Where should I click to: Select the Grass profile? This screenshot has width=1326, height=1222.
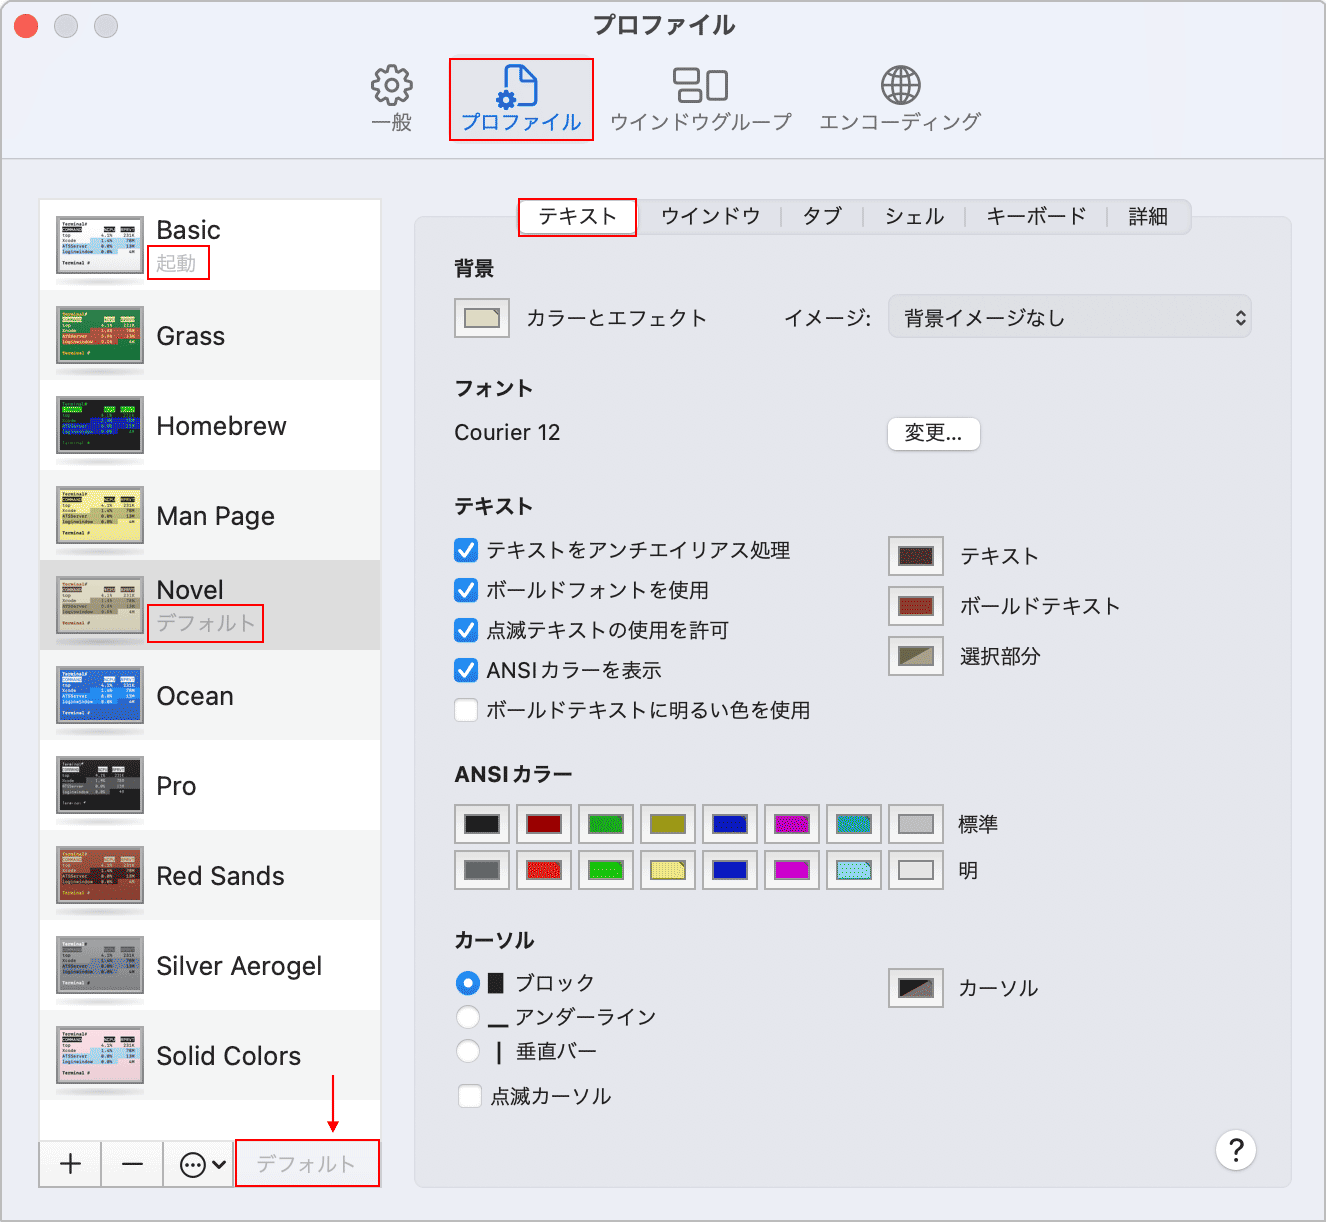210,335
